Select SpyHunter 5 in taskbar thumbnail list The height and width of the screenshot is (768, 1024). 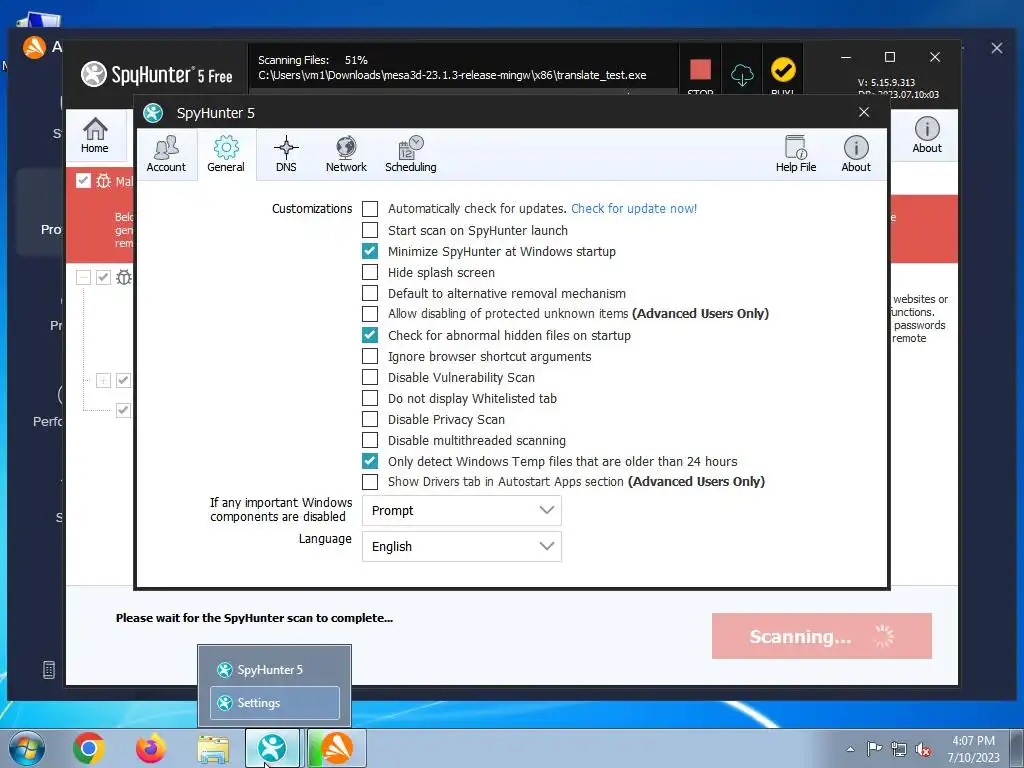point(274,669)
